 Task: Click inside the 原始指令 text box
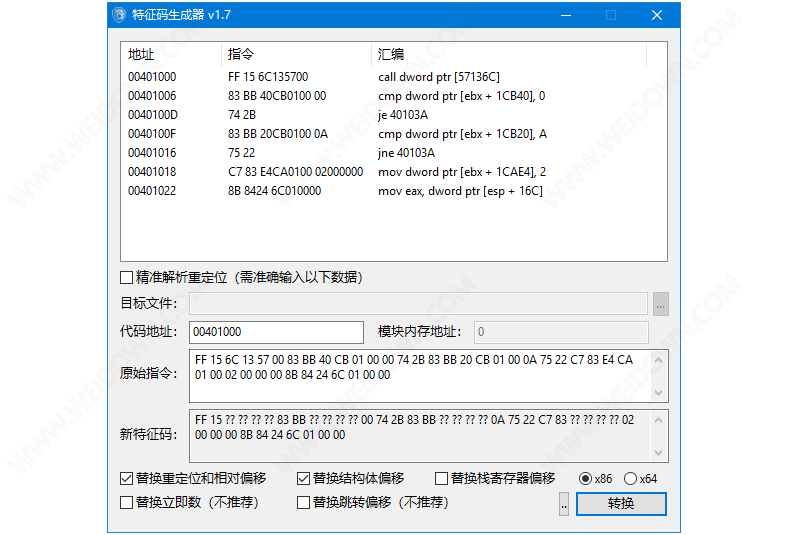[420, 376]
